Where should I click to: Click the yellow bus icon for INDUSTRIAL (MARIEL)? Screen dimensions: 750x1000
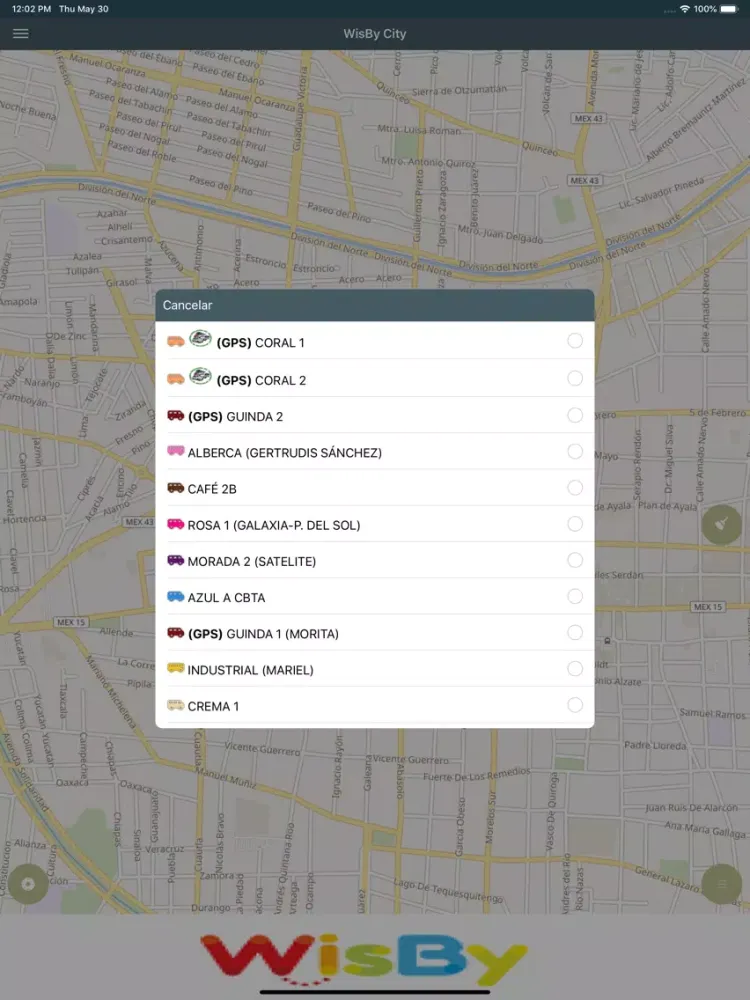click(x=175, y=668)
